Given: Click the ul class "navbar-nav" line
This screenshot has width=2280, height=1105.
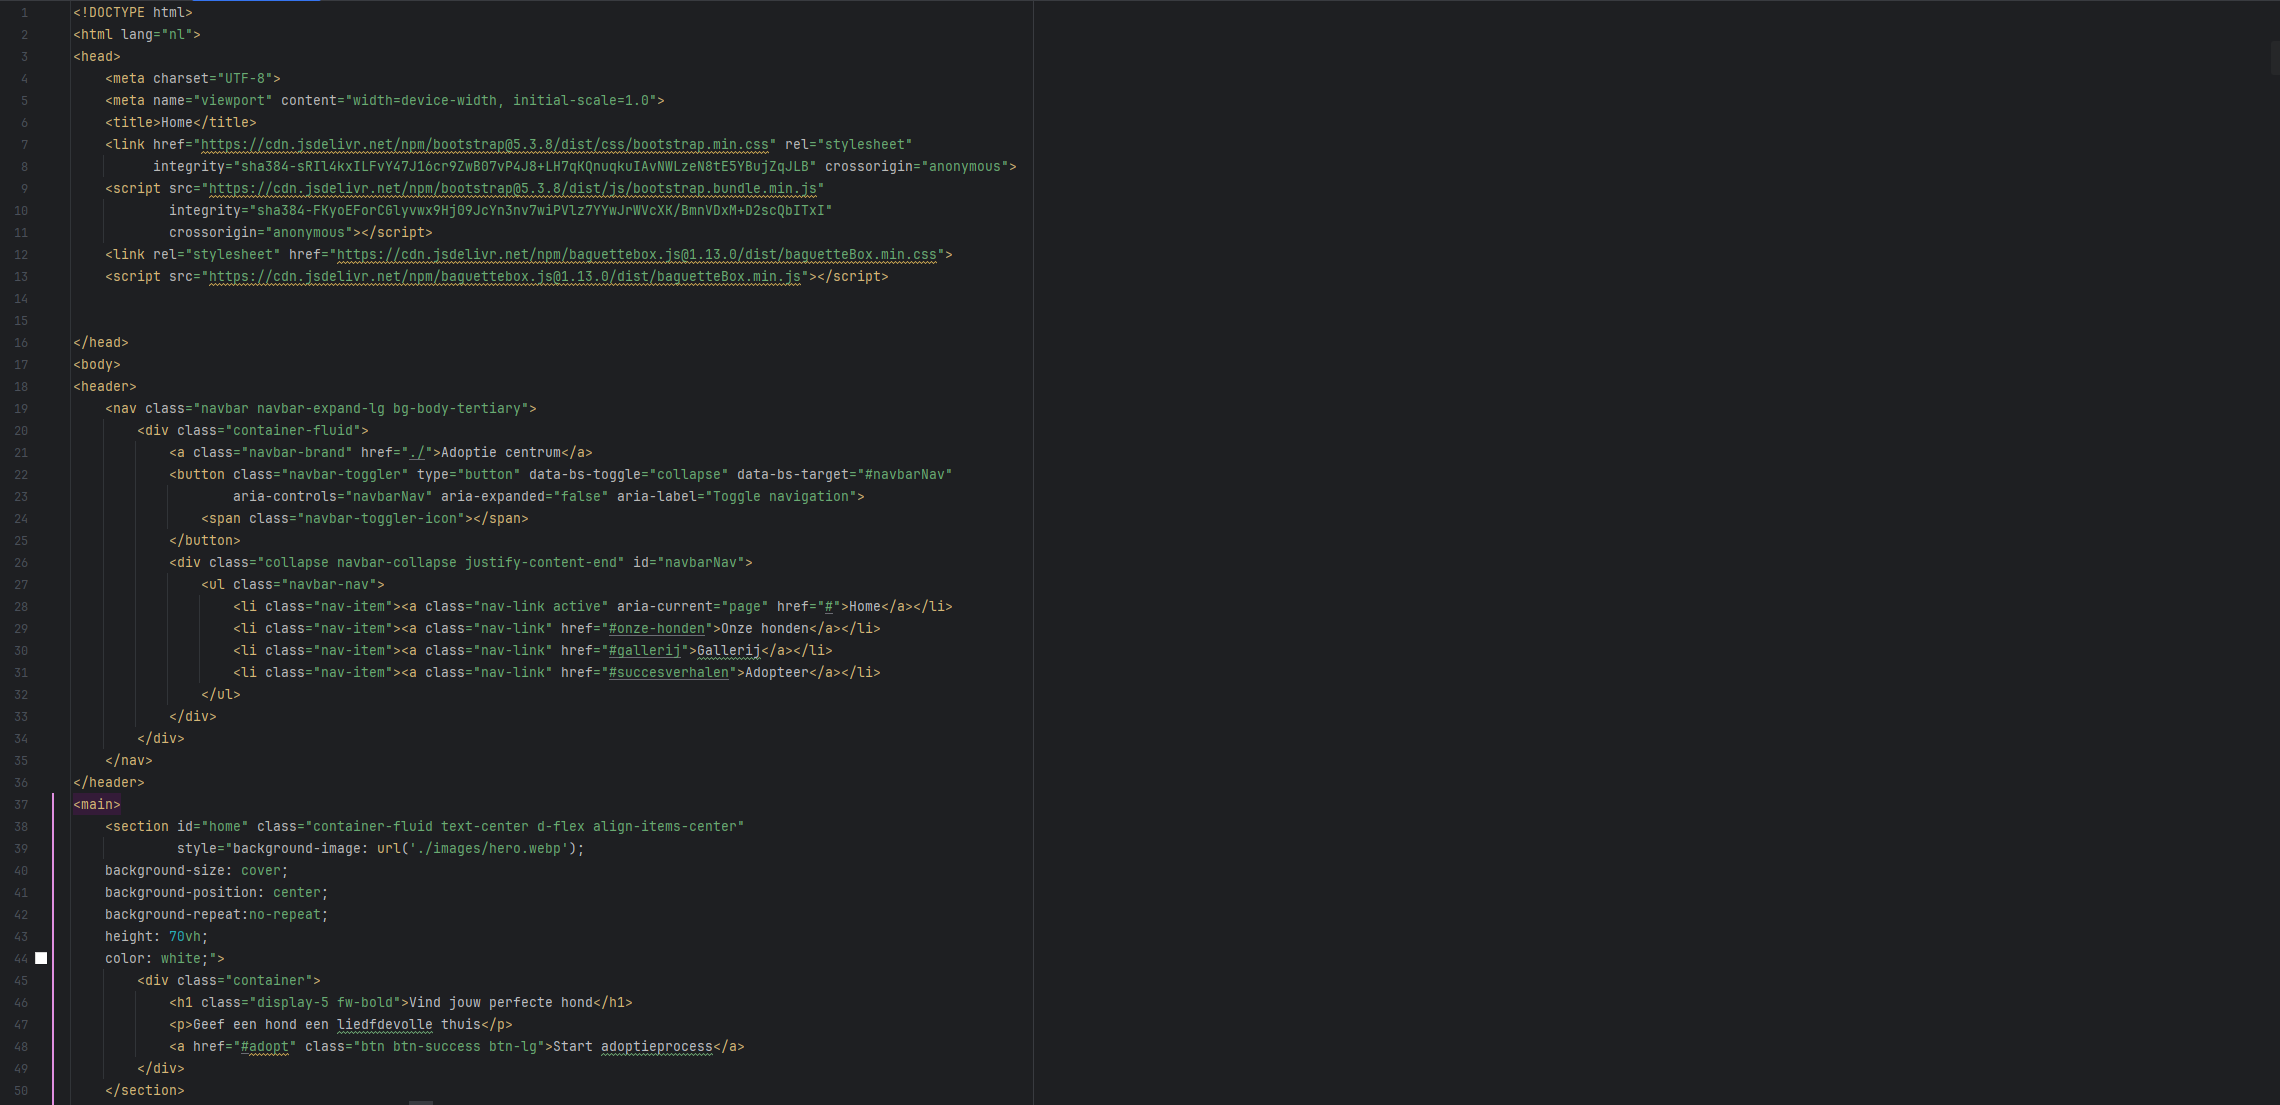Looking at the screenshot, I should coord(293,585).
